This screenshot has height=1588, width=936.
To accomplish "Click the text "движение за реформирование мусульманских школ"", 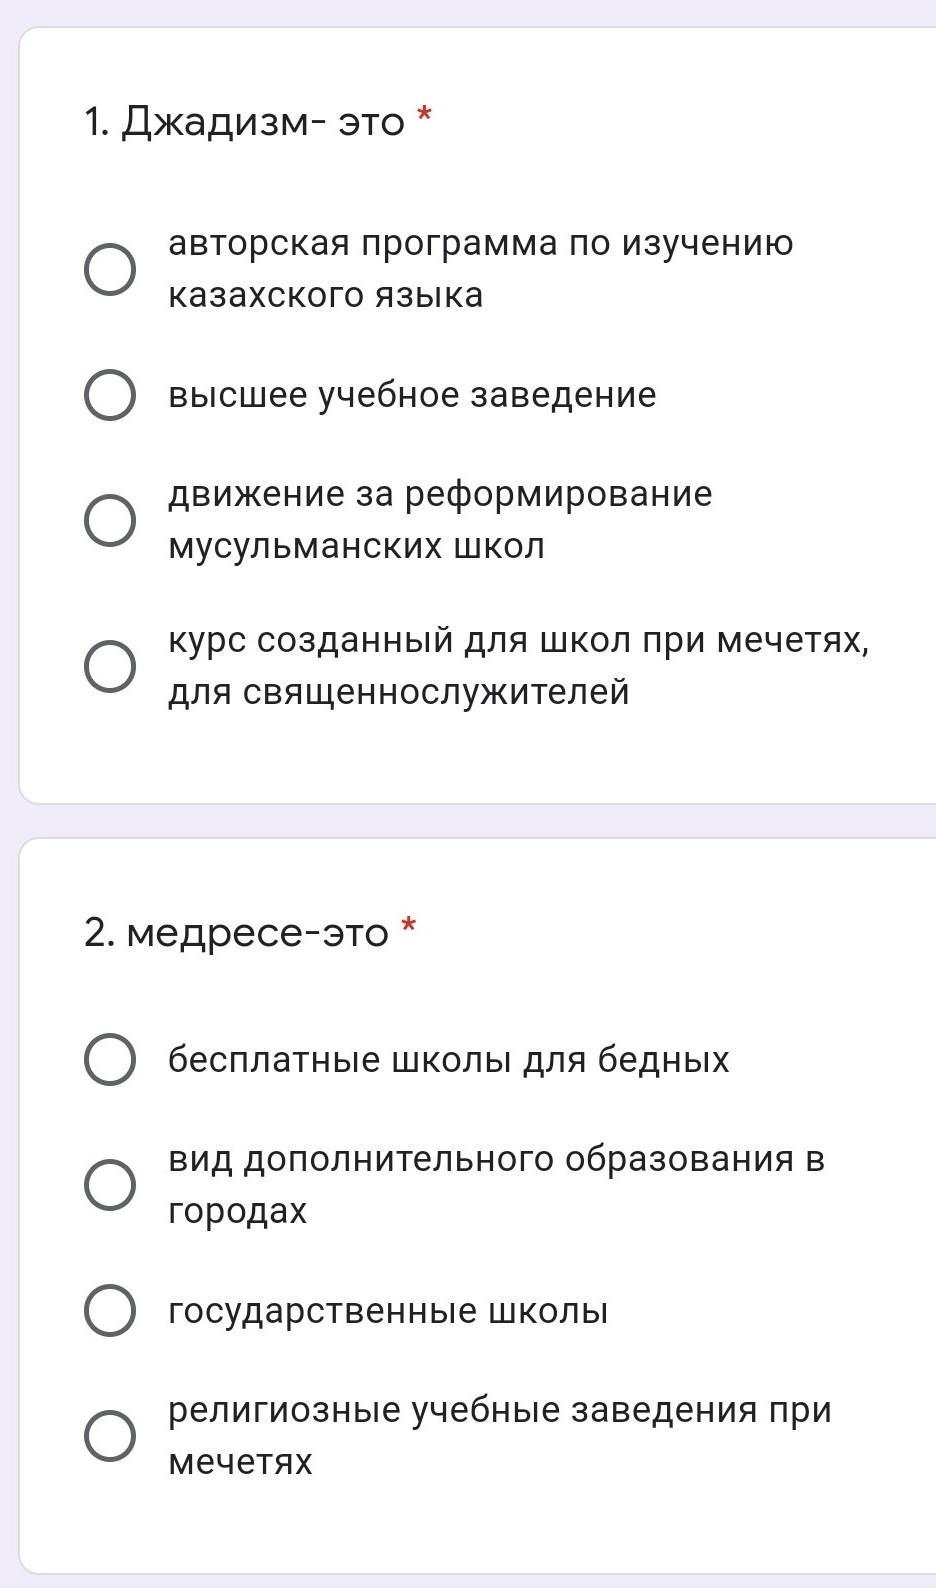I will tap(440, 520).
